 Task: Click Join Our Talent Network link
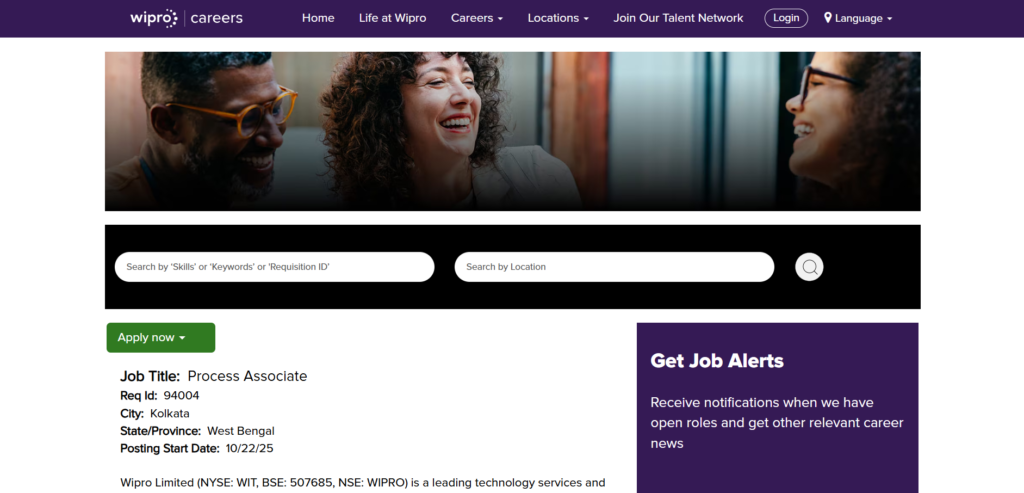click(x=678, y=18)
